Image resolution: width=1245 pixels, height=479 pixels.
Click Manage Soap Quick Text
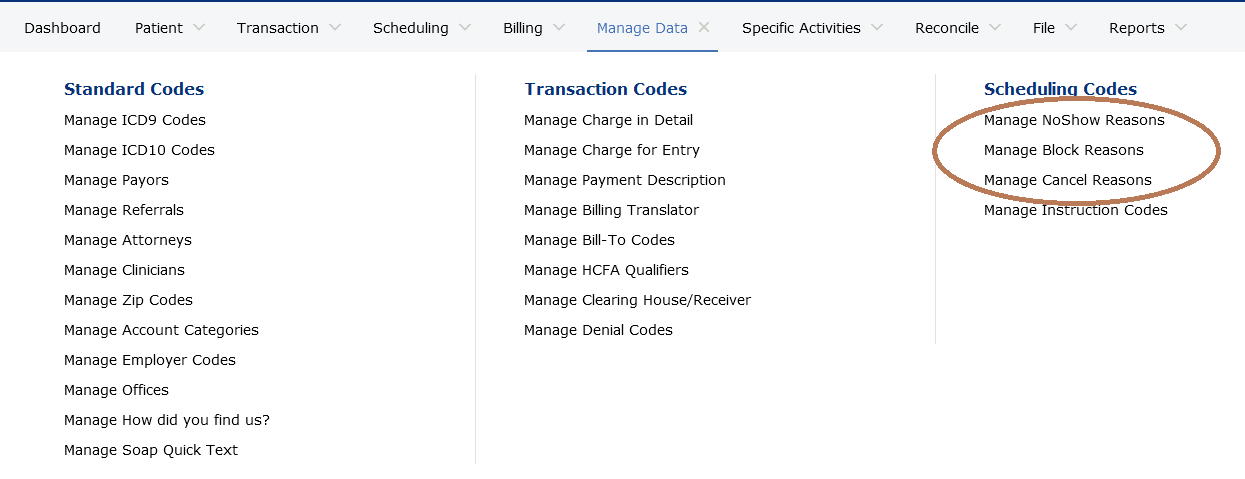[x=151, y=450]
